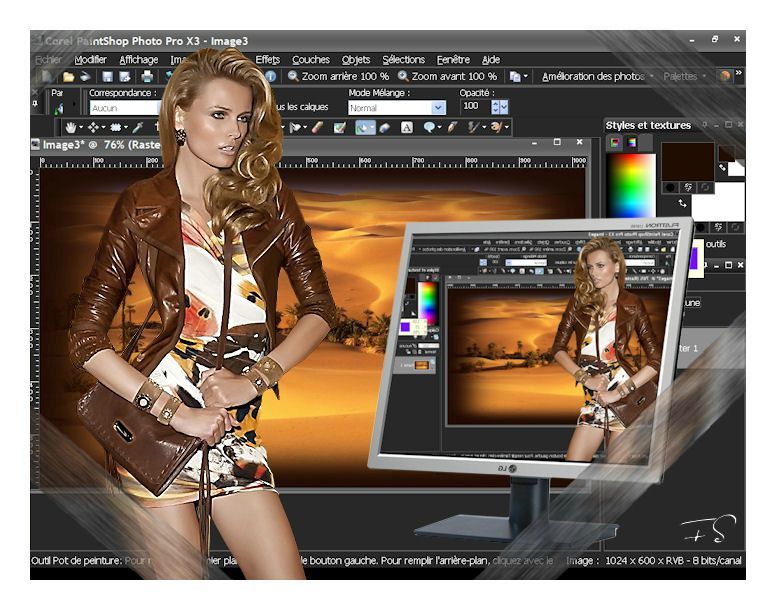
Task: Select the Scratch Remover checkmark tool
Action: [x=340, y=128]
